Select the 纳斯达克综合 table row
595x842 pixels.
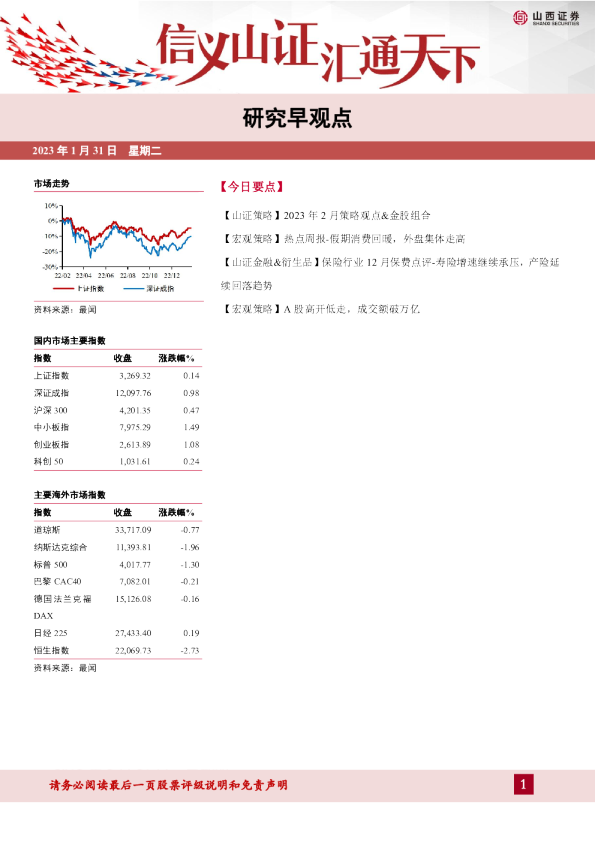(117, 547)
